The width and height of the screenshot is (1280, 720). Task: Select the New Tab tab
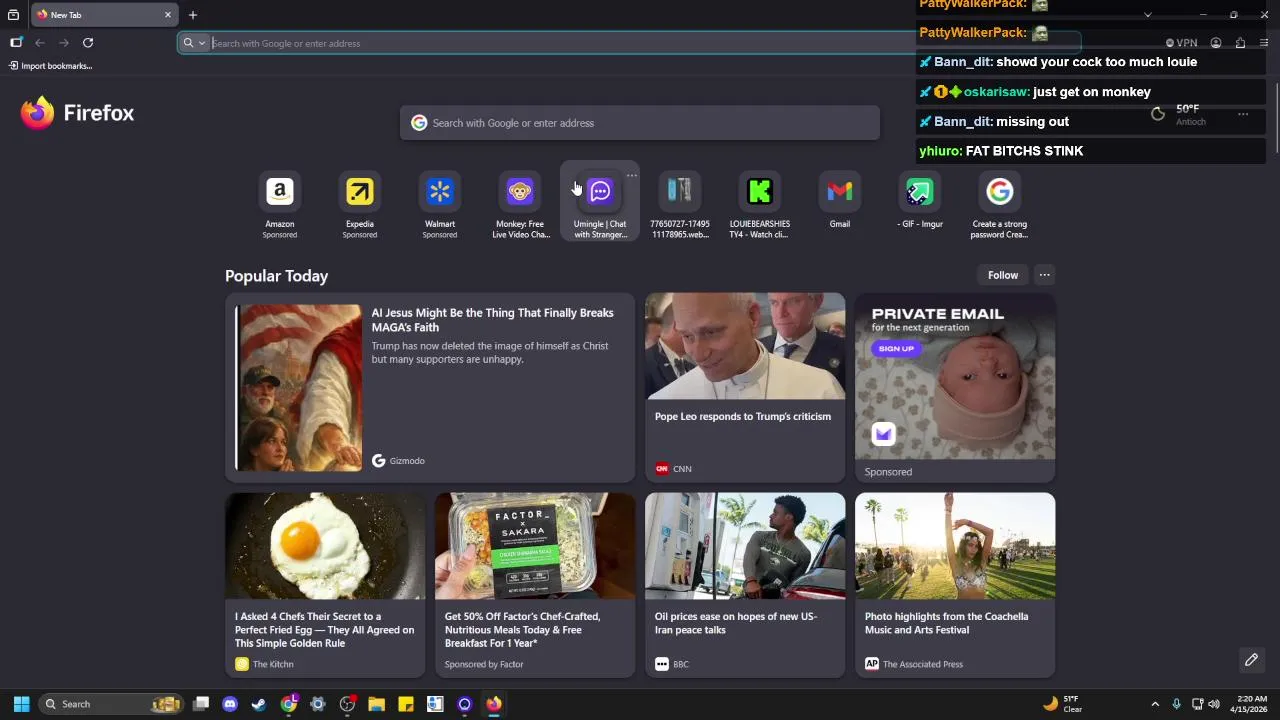coord(104,15)
